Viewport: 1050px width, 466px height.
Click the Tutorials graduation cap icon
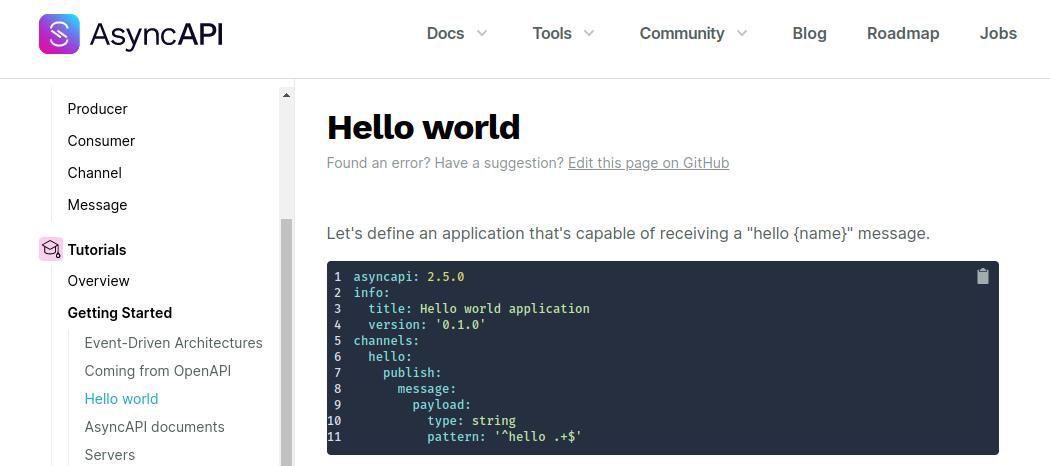click(x=51, y=249)
